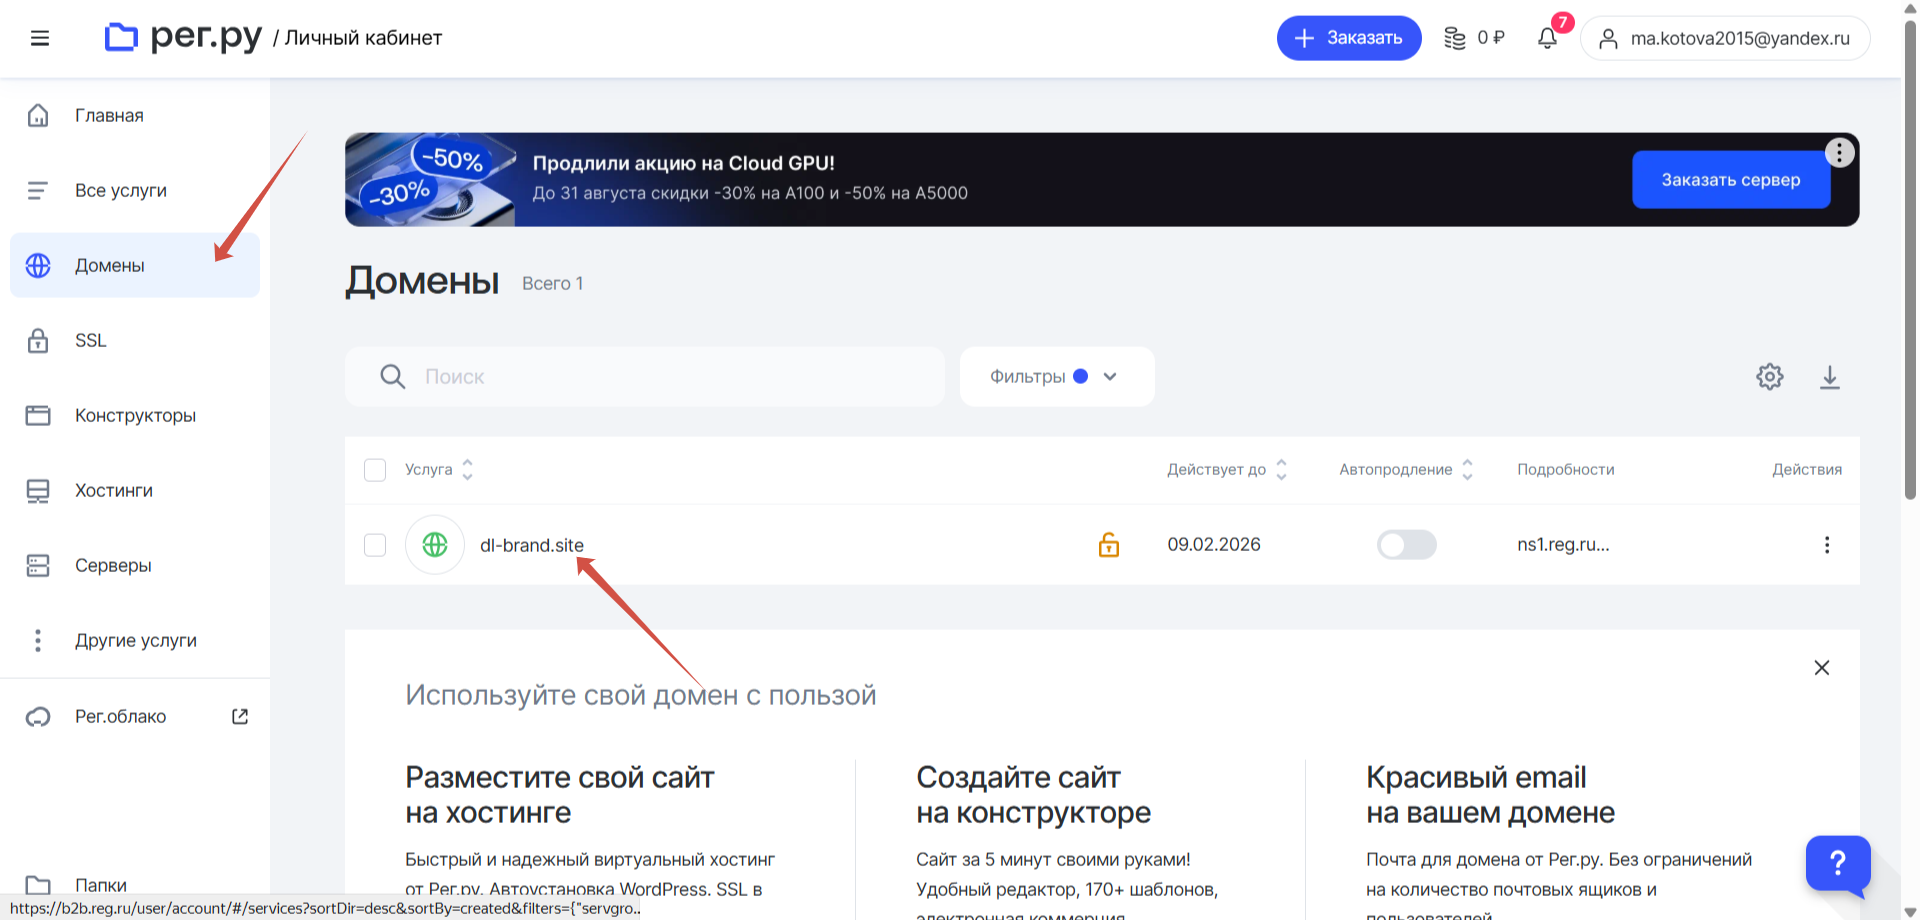Screen dimensions: 1920x920
Task: Click the orange unlocked padlock icon
Action: click(1109, 544)
